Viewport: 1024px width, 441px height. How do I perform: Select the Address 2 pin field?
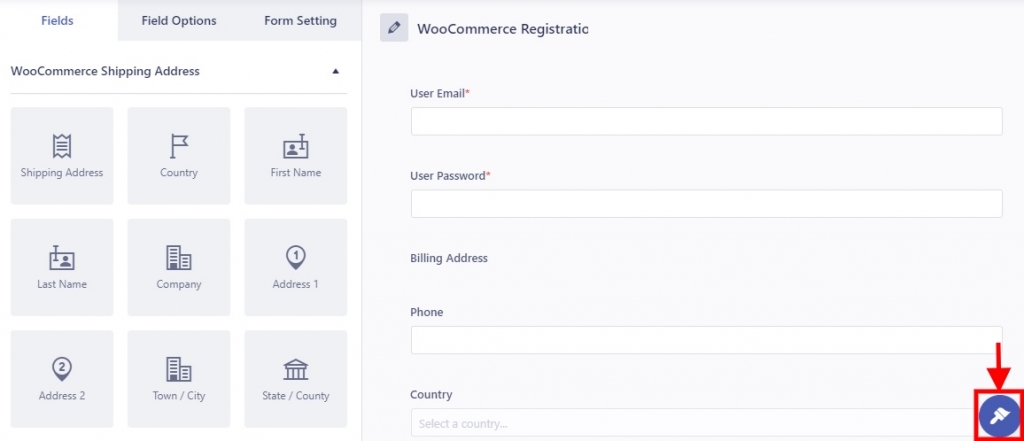62,378
